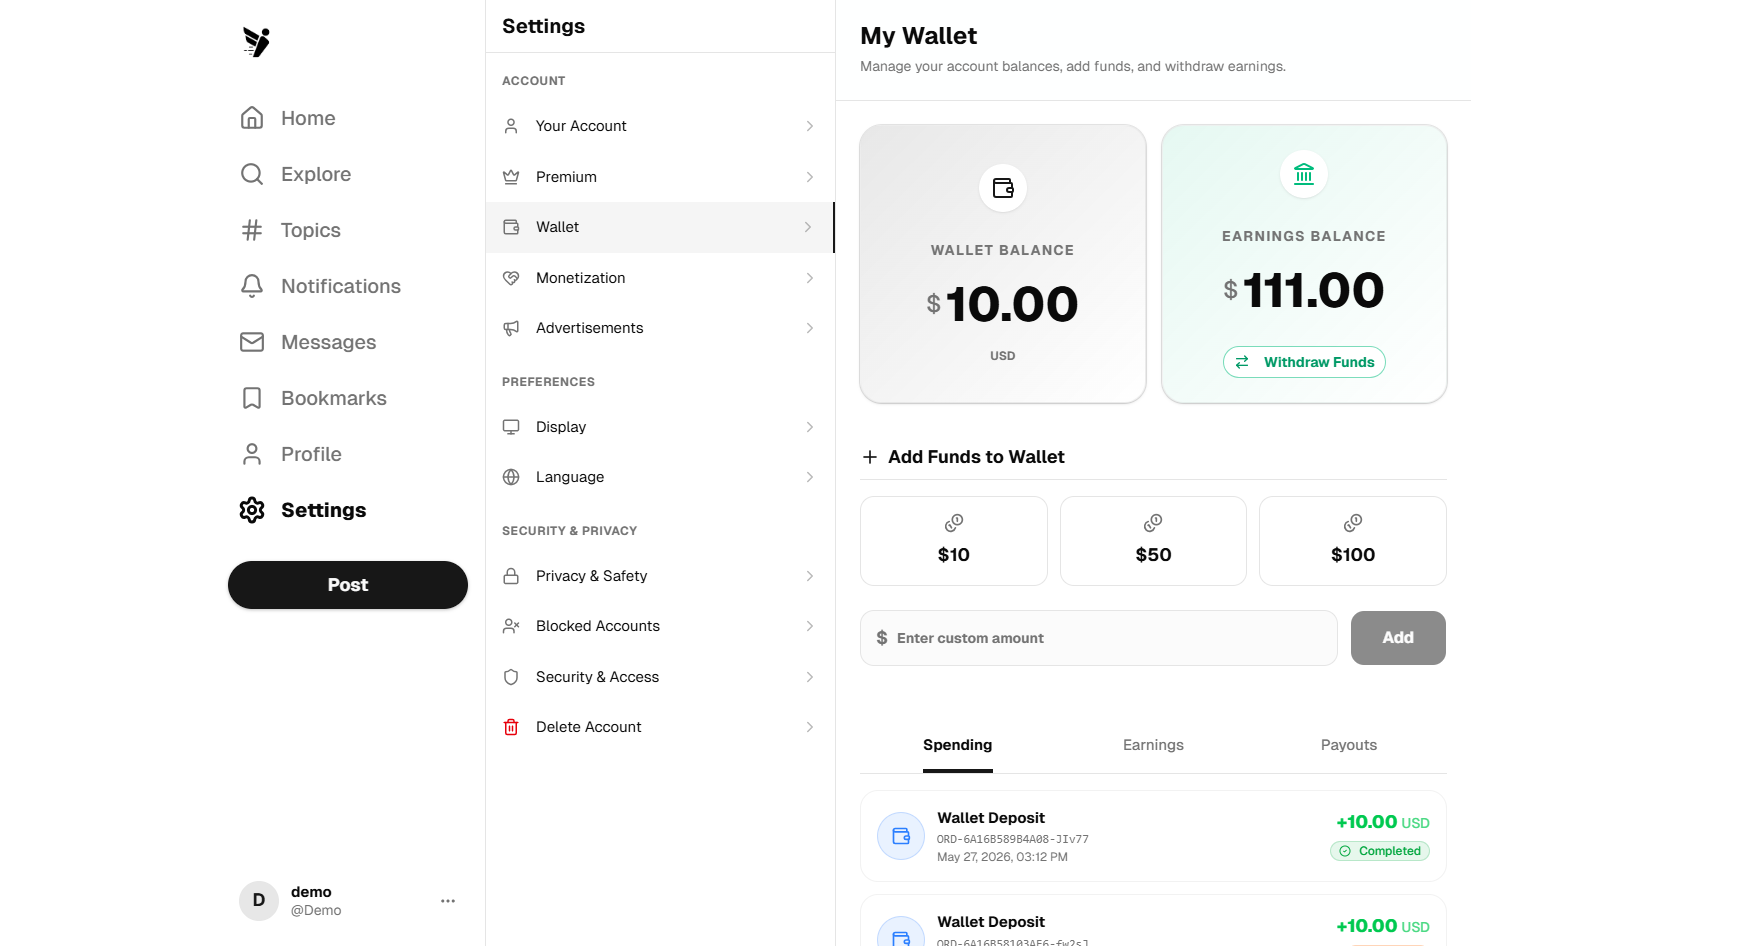
Task: Switch to the Earnings tab
Action: (x=1153, y=745)
